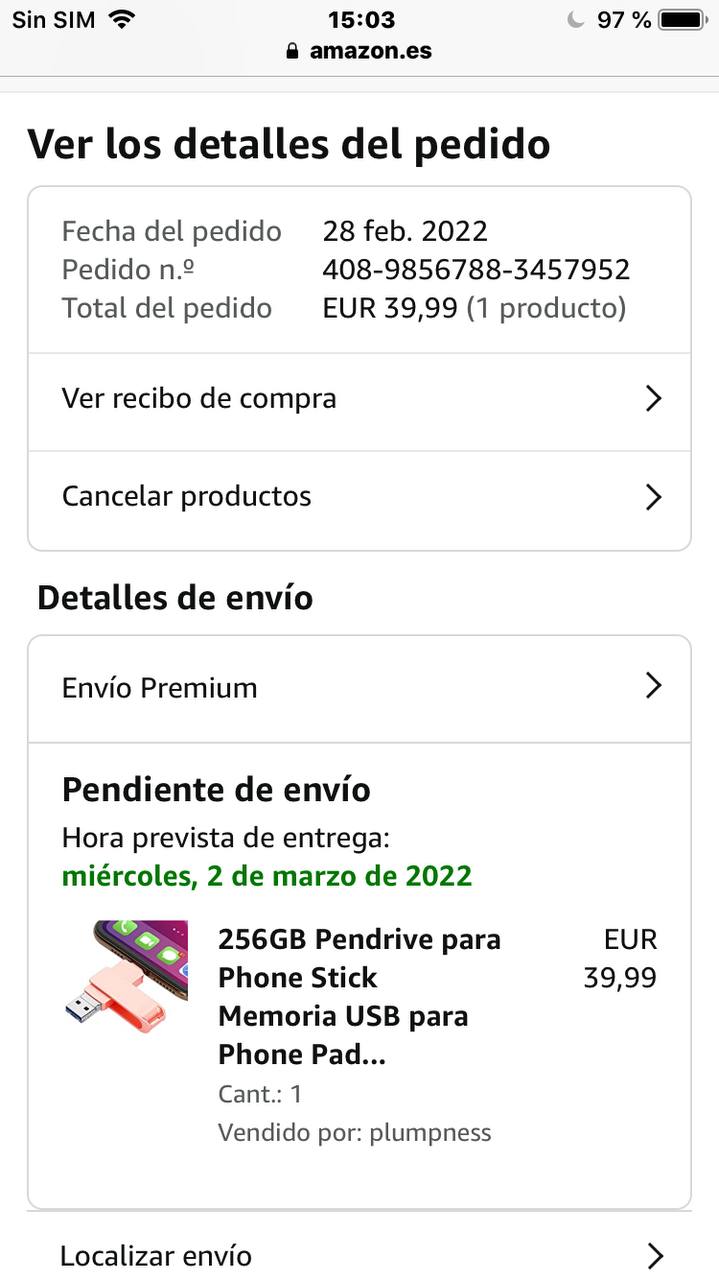Expand the Envío Premium chevron arrow

[x=653, y=686]
